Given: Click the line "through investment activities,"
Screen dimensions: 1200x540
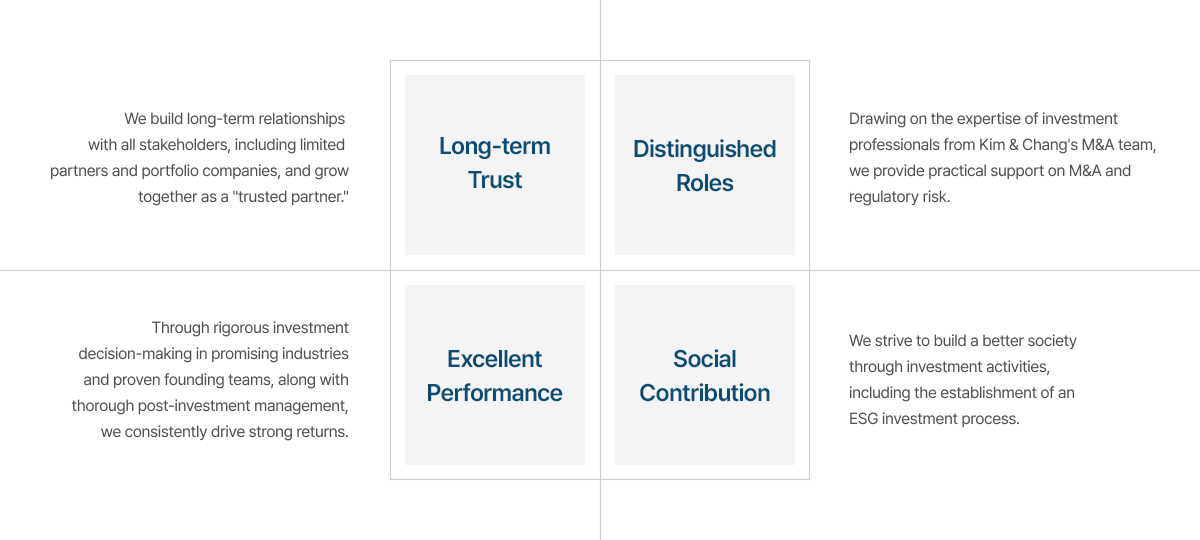Looking at the screenshot, I should pyautogui.click(x=949, y=366).
